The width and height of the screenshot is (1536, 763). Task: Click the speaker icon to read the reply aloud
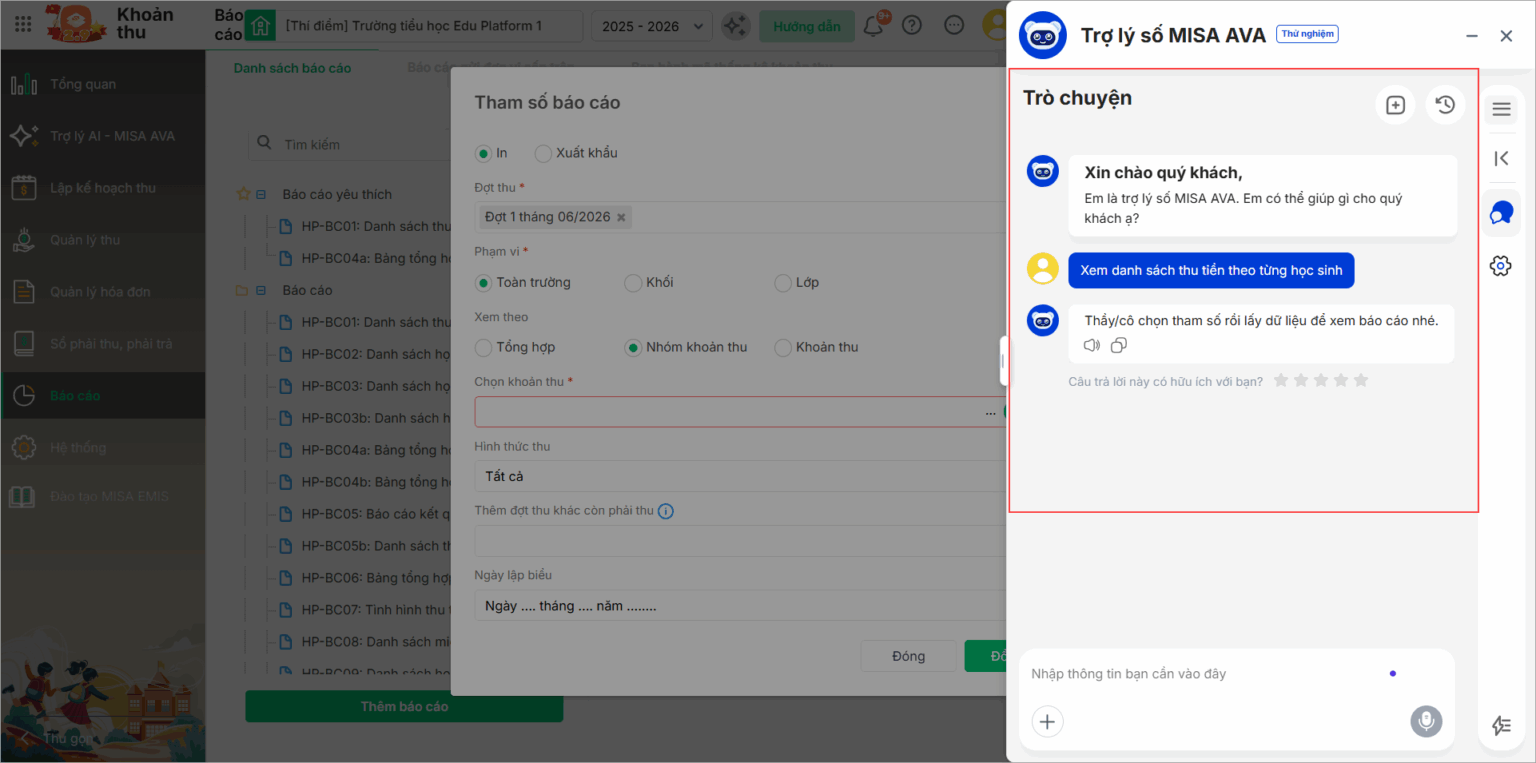[x=1092, y=345]
